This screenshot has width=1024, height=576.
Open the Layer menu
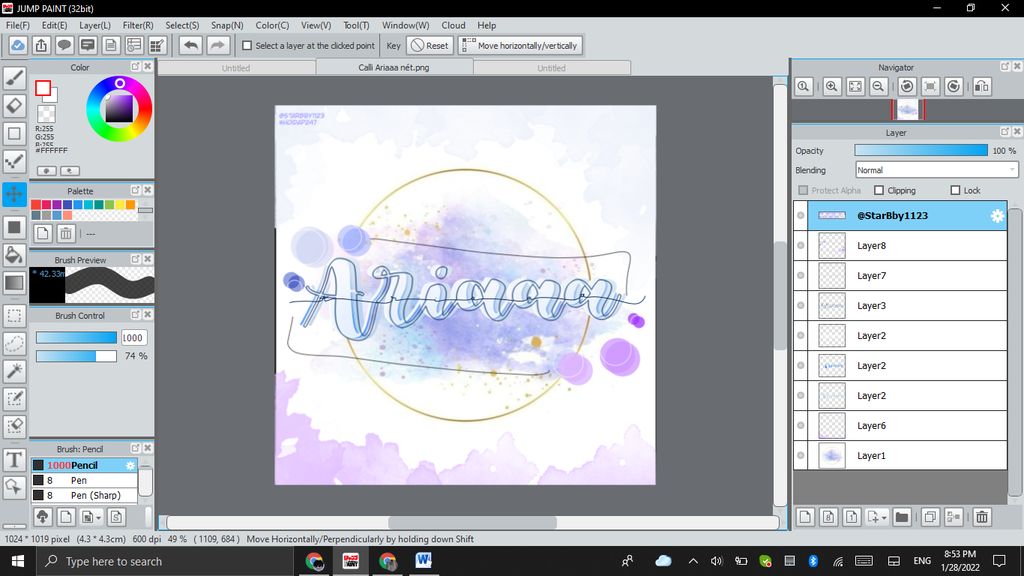95,25
